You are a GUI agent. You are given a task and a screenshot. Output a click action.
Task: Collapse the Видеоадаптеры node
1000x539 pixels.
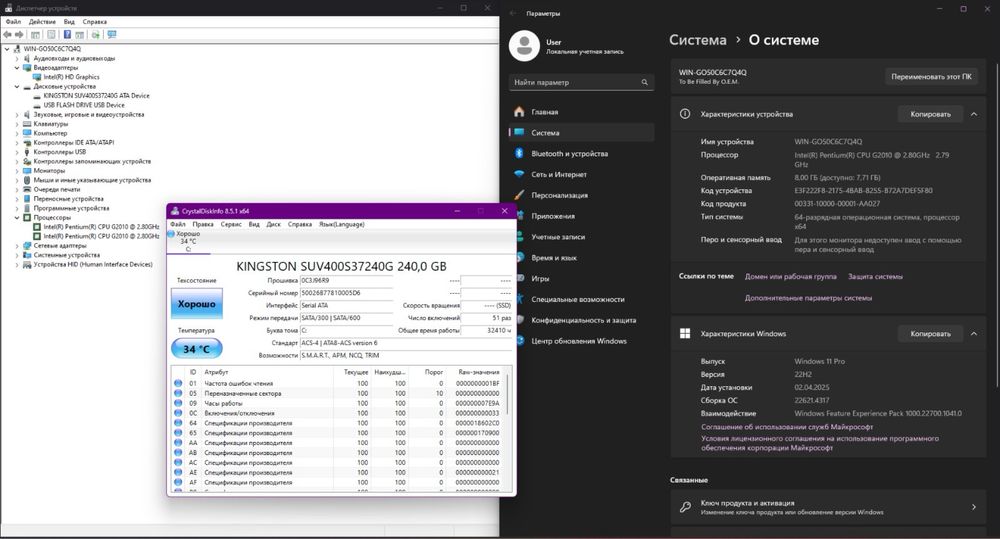pyautogui.click(x=17, y=68)
